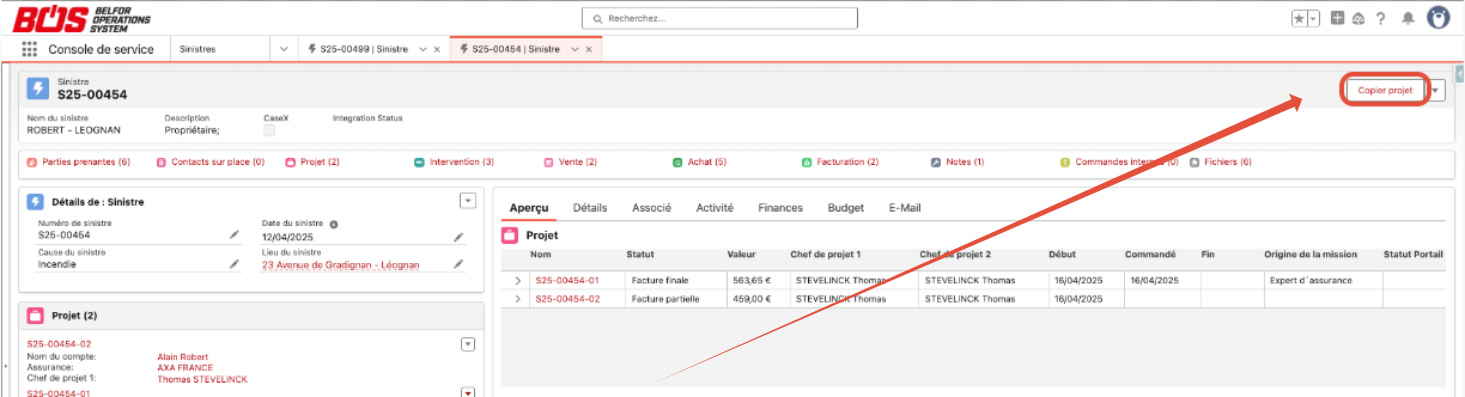Select the E-Mail tab
Image resolution: width=1465 pixels, height=397 pixels.
coord(905,208)
